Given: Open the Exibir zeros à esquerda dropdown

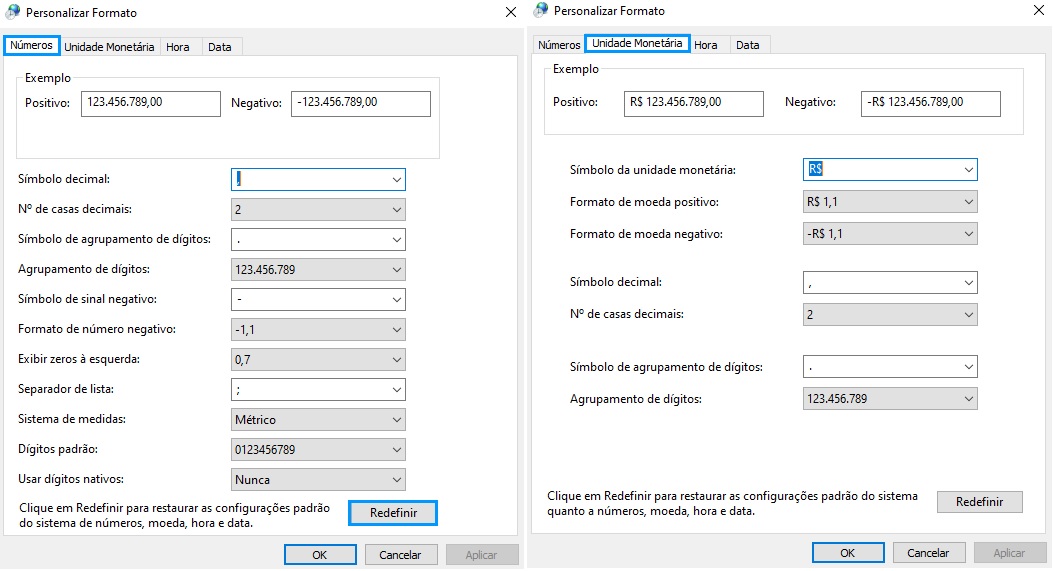Looking at the screenshot, I should click(x=317, y=360).
